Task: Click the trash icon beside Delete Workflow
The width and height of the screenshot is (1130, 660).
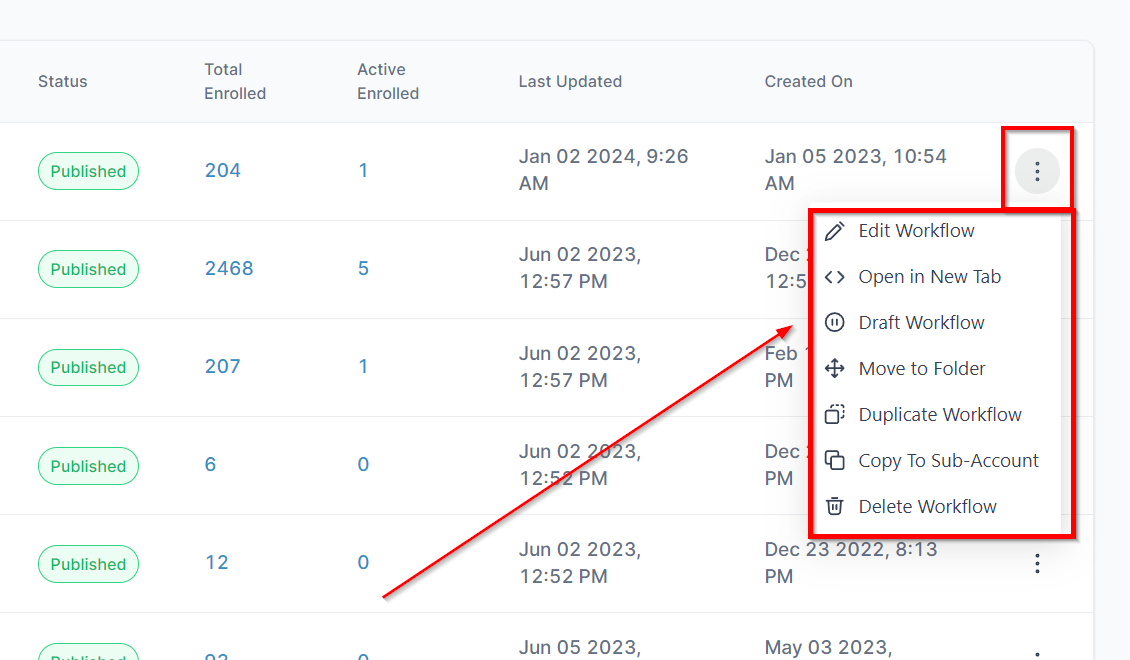Action: point(835,507)
